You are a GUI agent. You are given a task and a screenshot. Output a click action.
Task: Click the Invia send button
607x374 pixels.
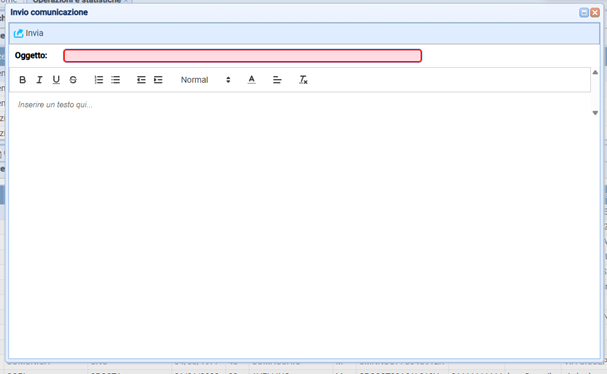tap(28, 33)
